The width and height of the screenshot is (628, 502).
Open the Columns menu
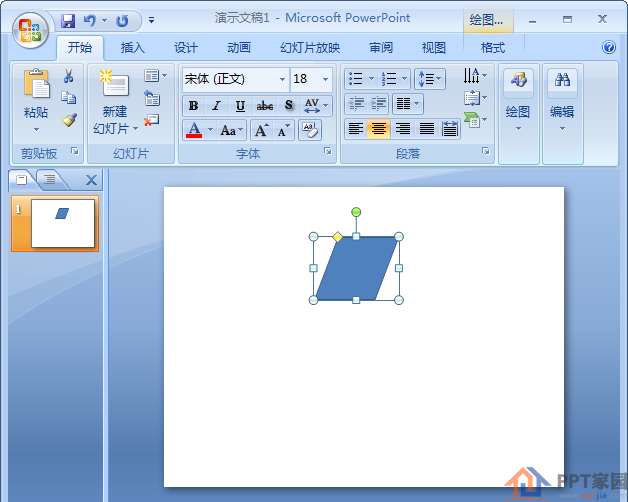point(407,104)
